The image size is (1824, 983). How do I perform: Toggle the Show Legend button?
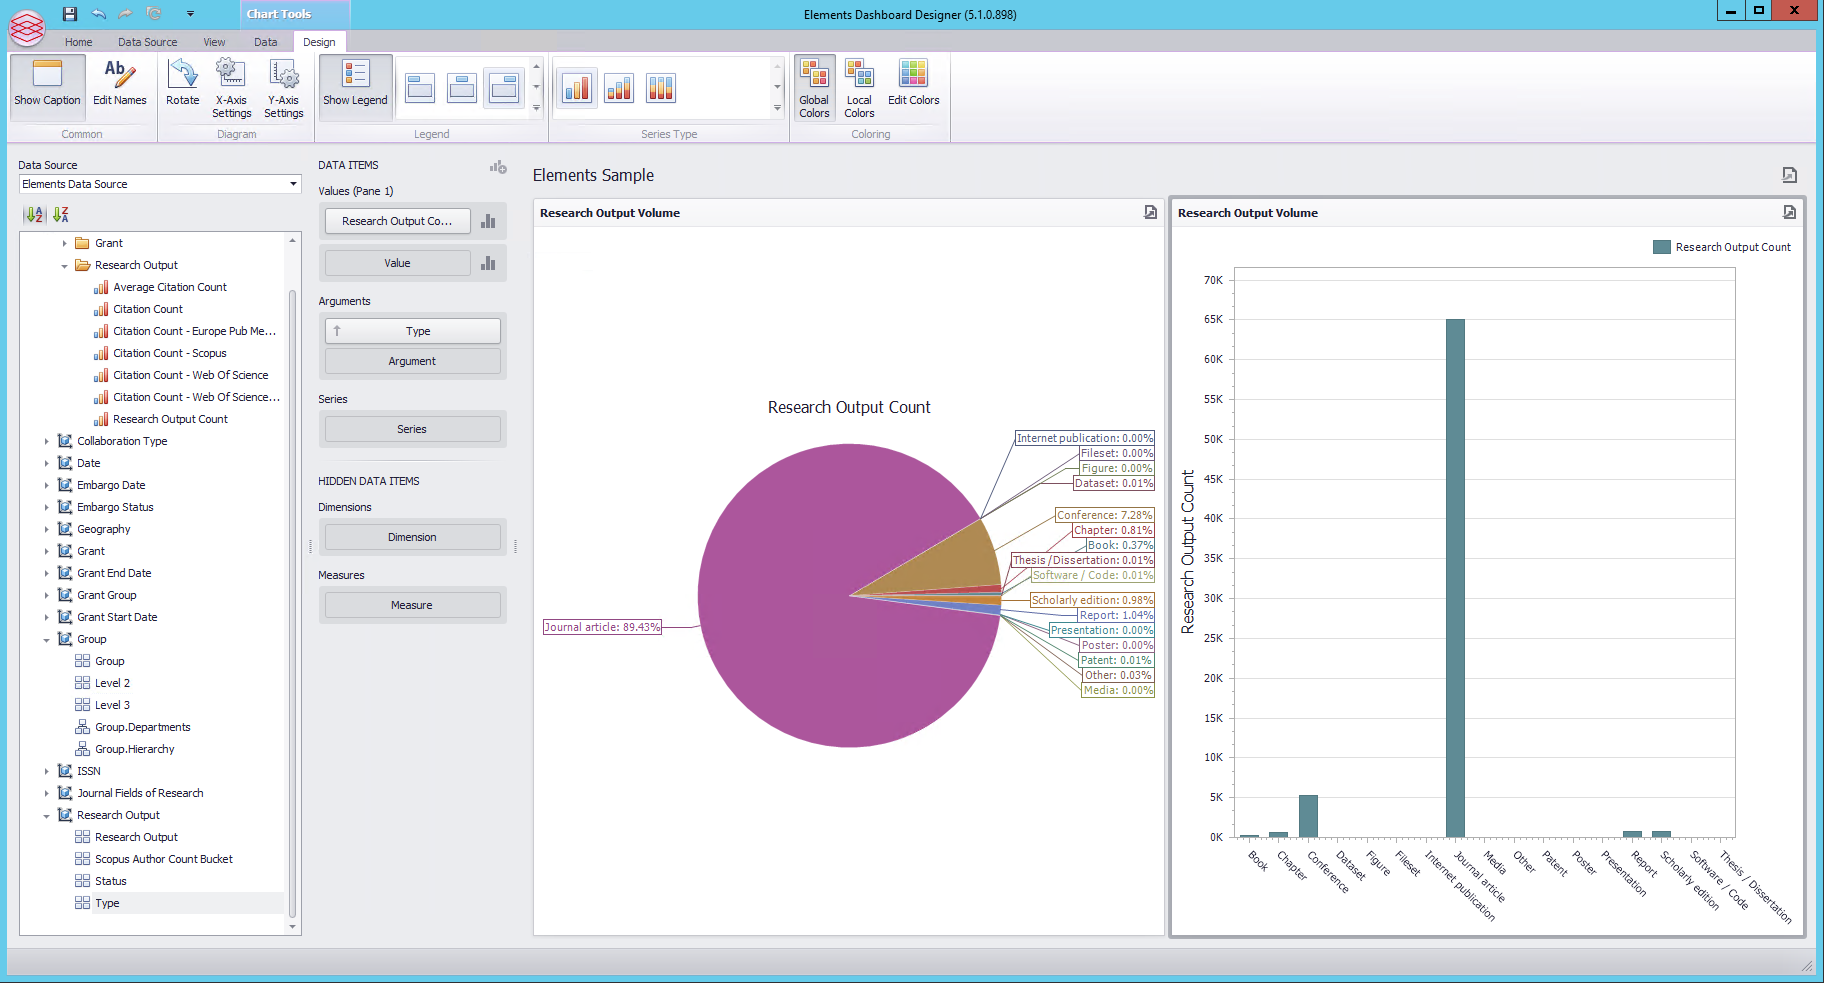tap(355, 82)
